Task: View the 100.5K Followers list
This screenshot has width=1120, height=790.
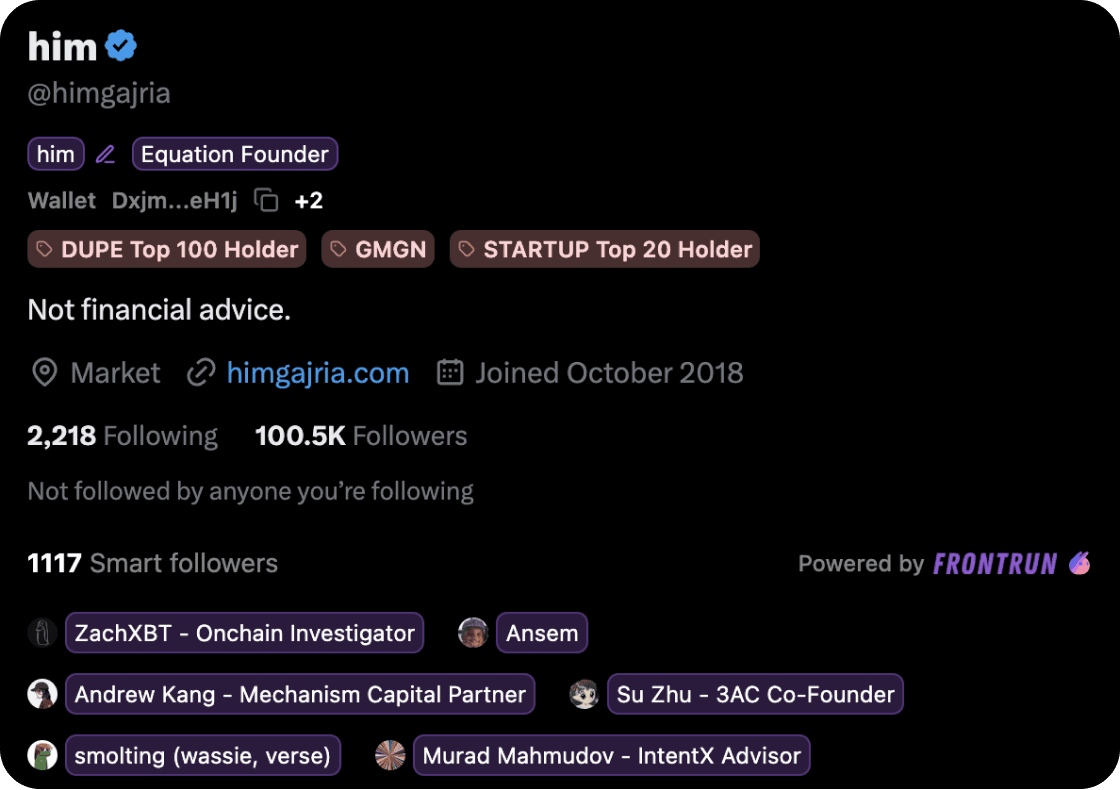Action: tap(360, 436)
